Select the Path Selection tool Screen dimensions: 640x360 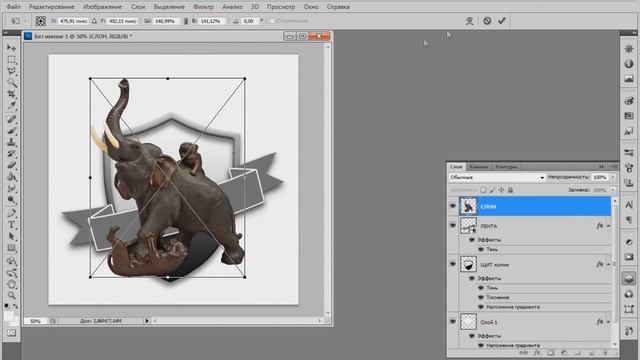(x=11, y=236)
